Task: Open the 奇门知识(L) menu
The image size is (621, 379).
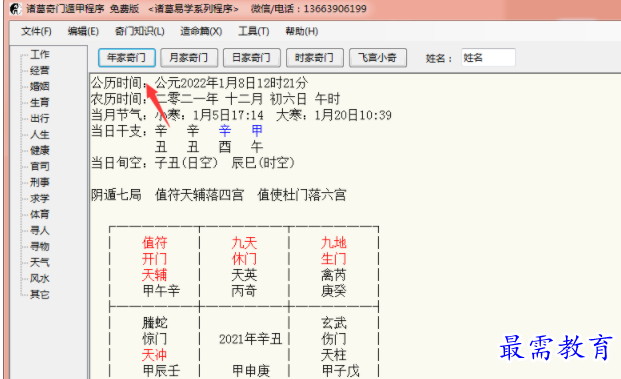Action: pyautogui.click(x=139, y=31)
